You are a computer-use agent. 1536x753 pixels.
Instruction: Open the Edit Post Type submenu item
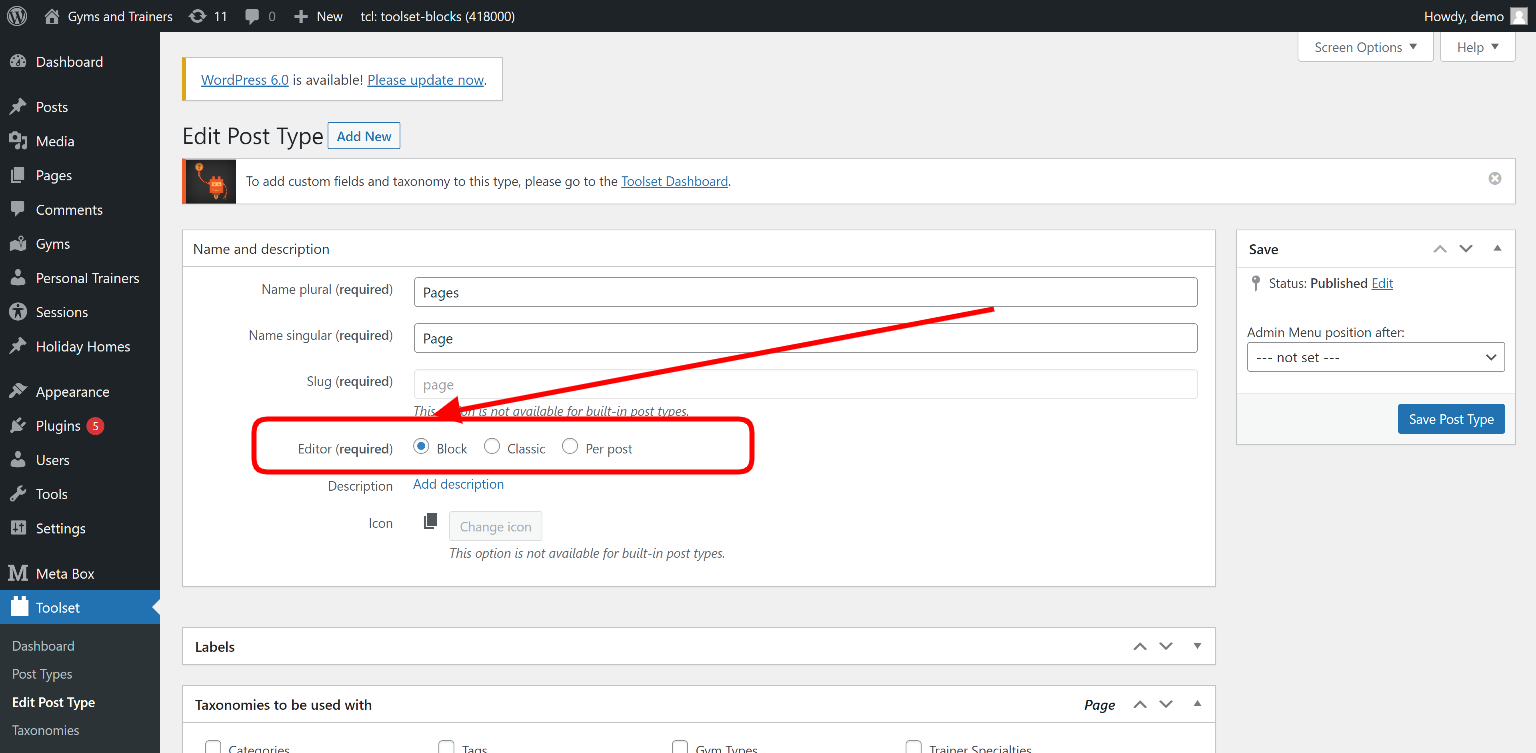pos(54,702)
